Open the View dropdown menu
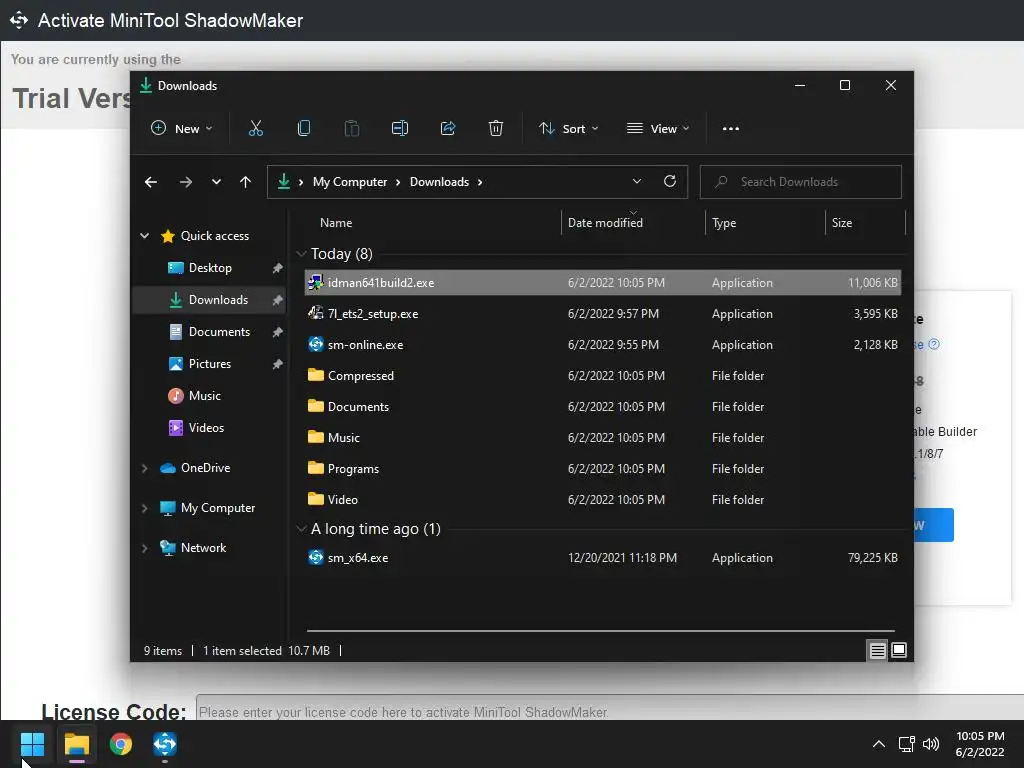This screenshot has width=1024, height=768. (658, 129)
